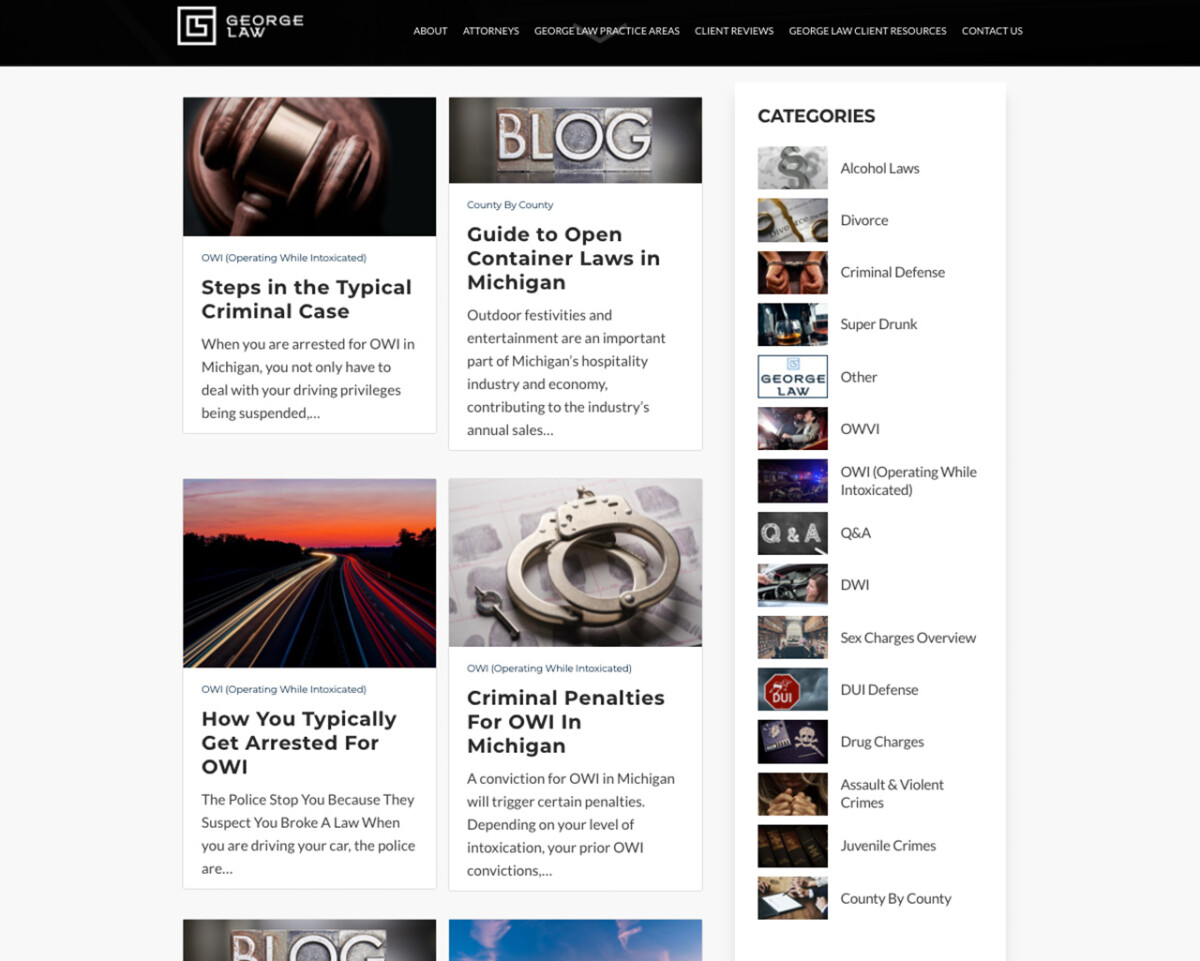Click the highway light trails post image
The image size is (1200, 961).
(309, 573)
